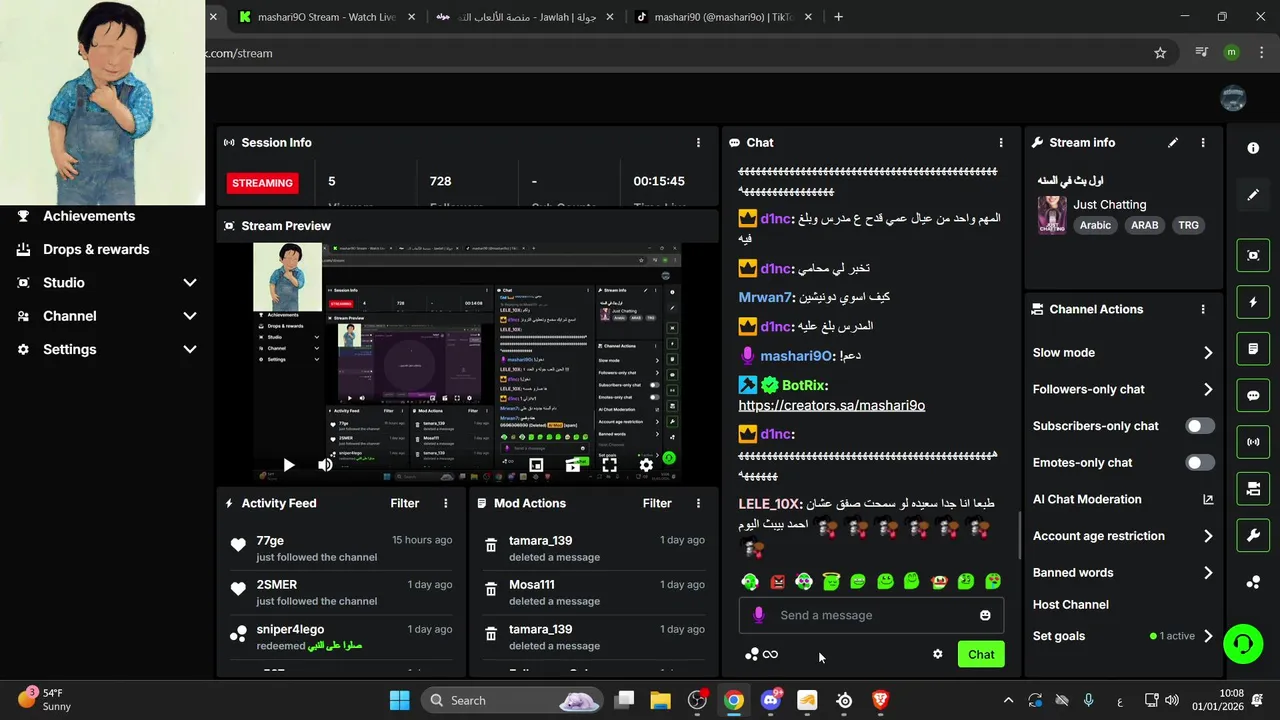Click the lightning bolt icon in right sidebar
This screenshot has width=1280, height=720.
[1253, 302]
